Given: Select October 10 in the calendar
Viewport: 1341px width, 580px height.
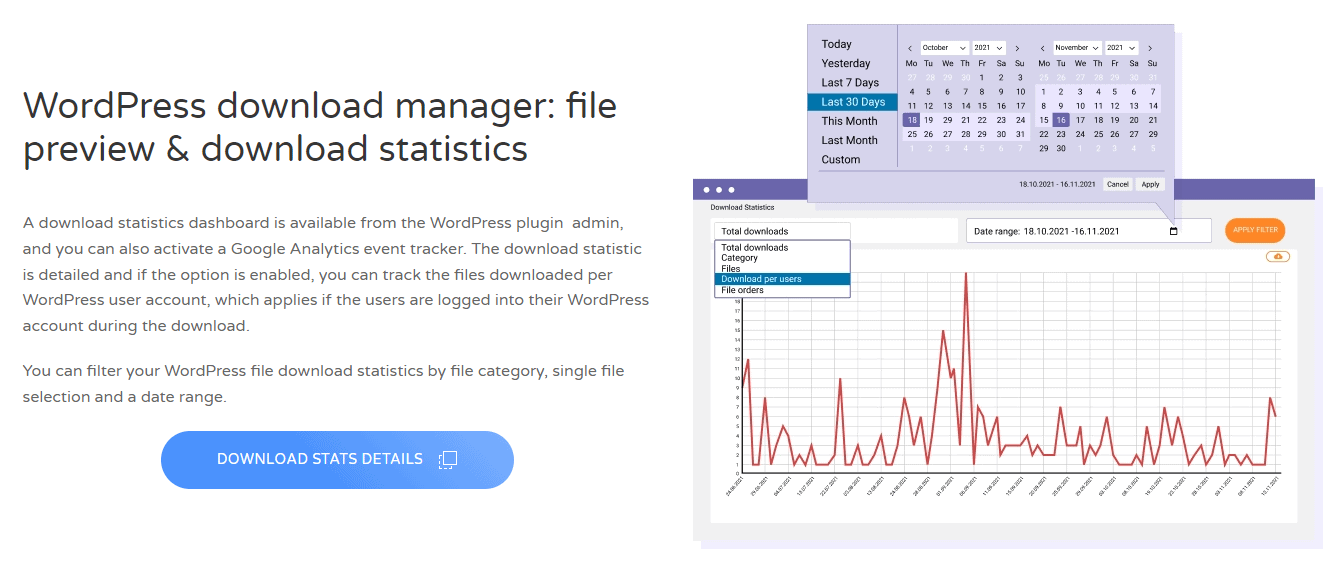Looking at the screenshot, I should (x=1020, y=91).
